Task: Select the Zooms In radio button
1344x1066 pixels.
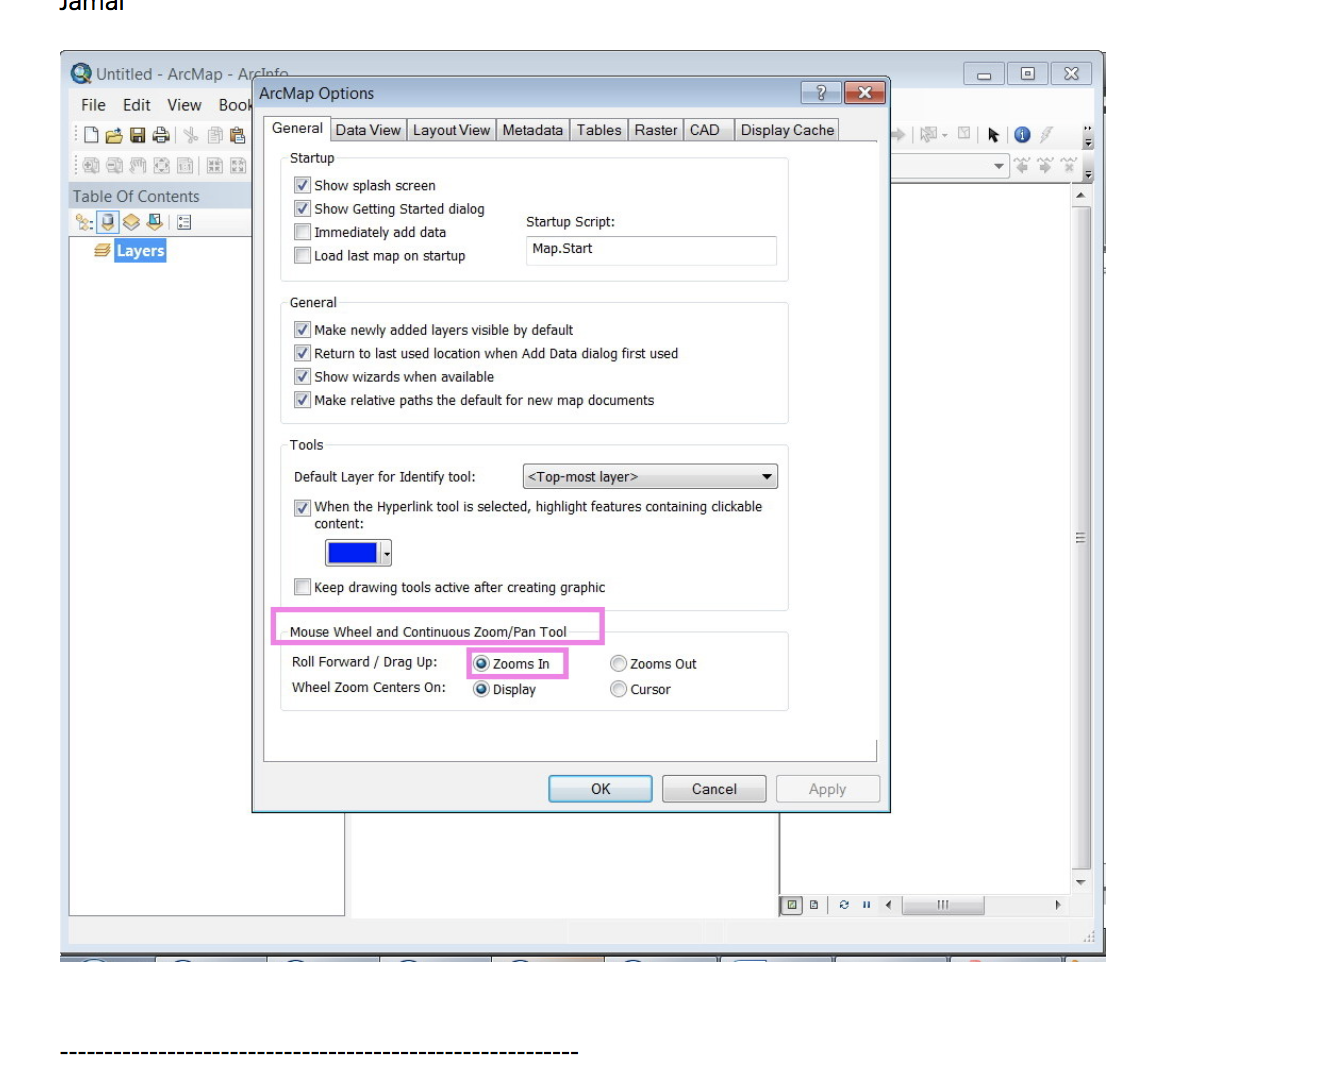Action: pos(481,664)
